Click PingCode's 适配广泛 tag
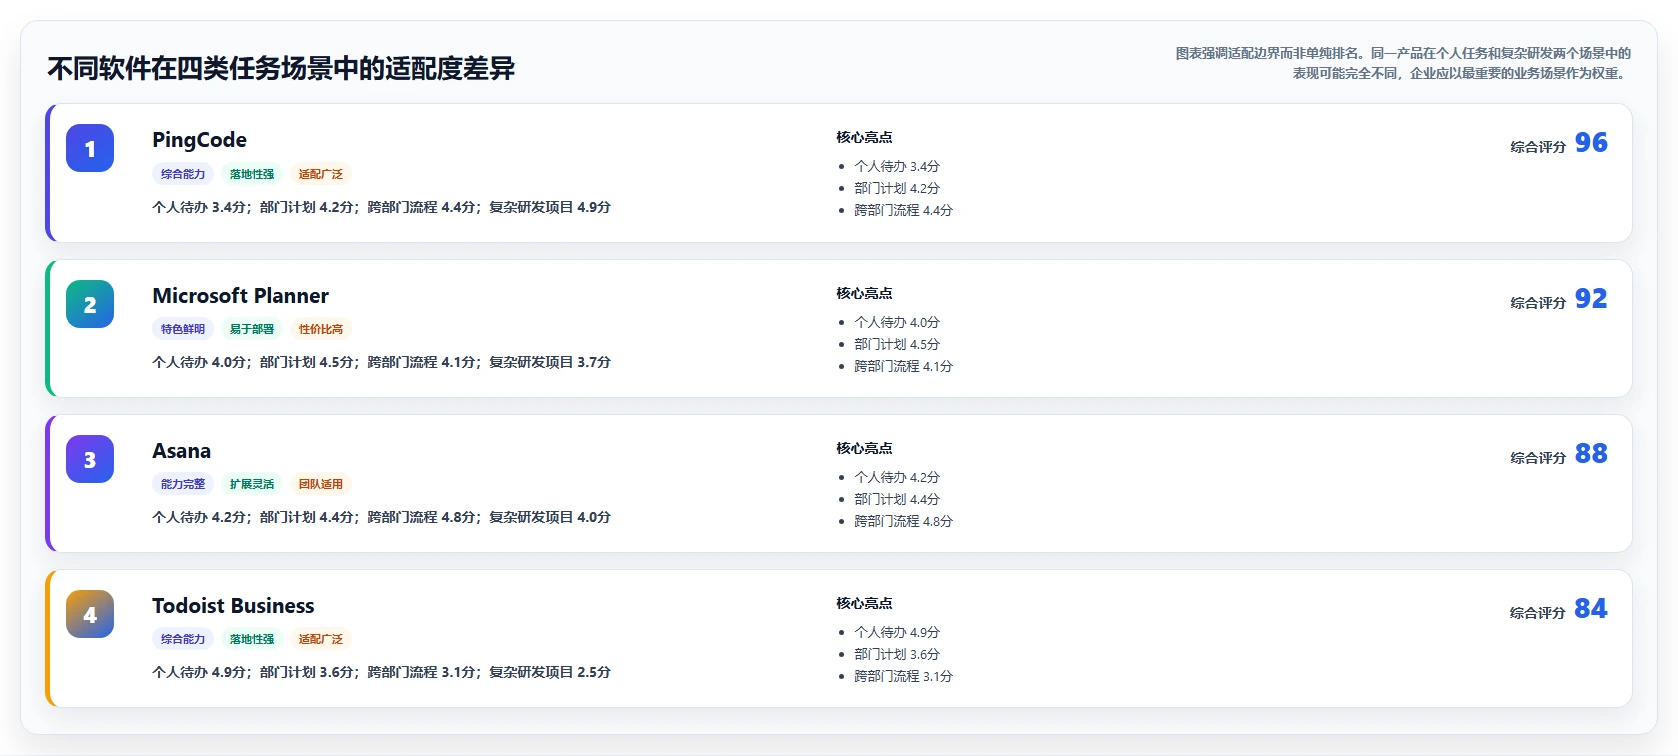Image resolution: width=1678 pixels, height=756 pixels. pos(321,174)
